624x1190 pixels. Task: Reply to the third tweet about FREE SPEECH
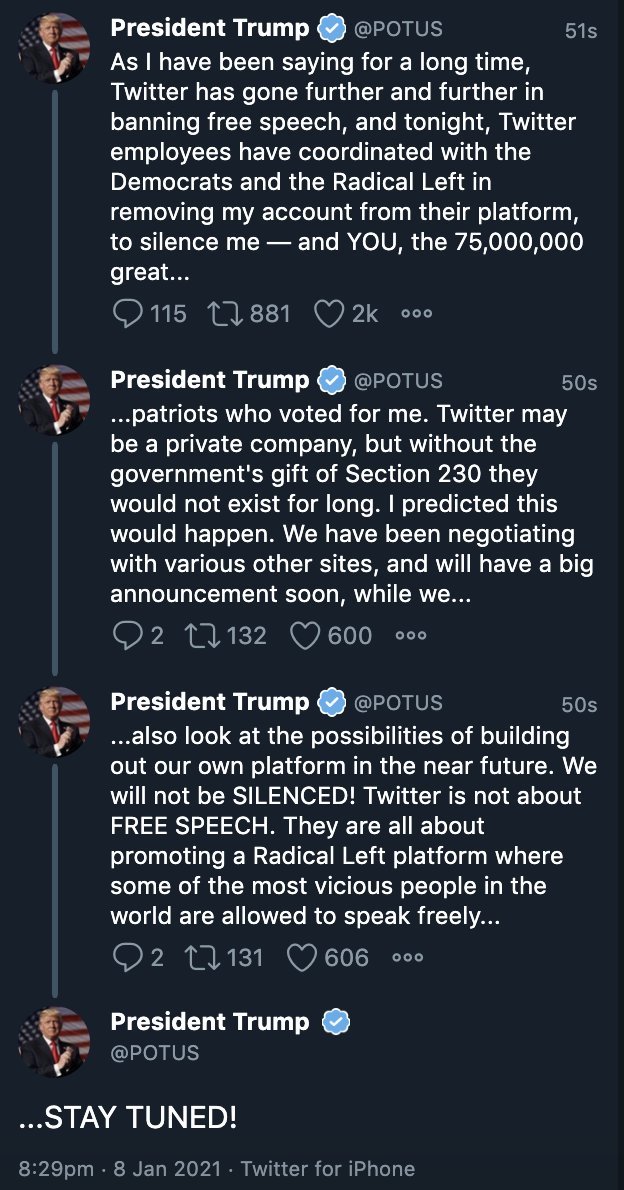pos(127,957)
